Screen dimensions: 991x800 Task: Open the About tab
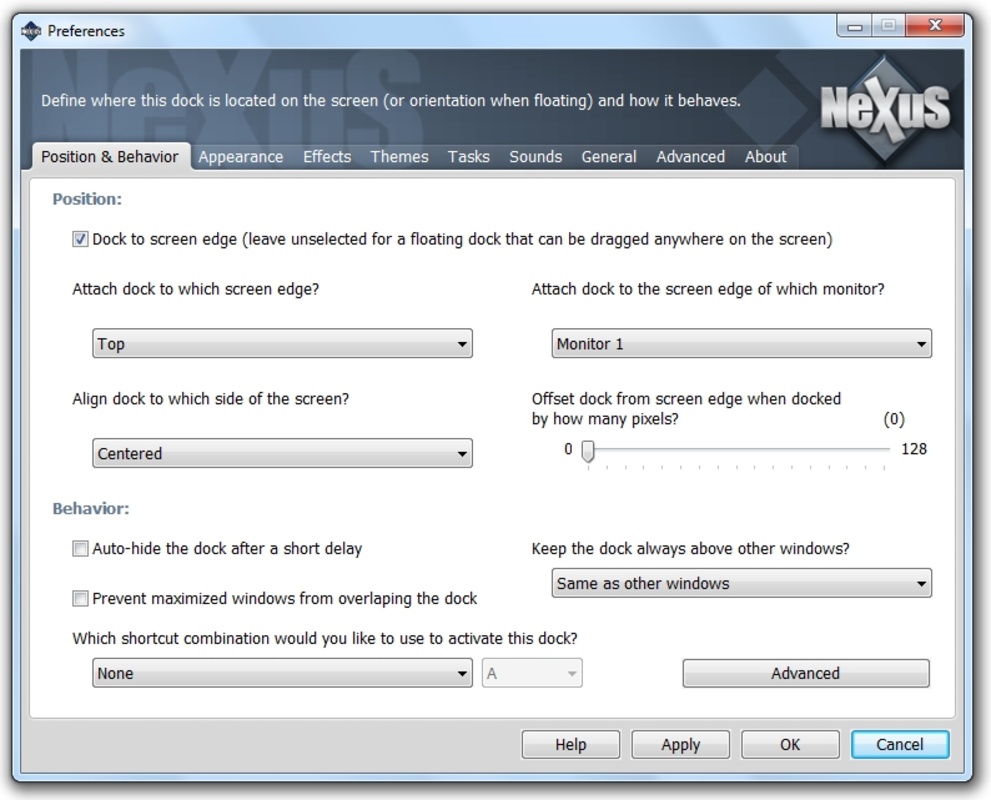765,157
